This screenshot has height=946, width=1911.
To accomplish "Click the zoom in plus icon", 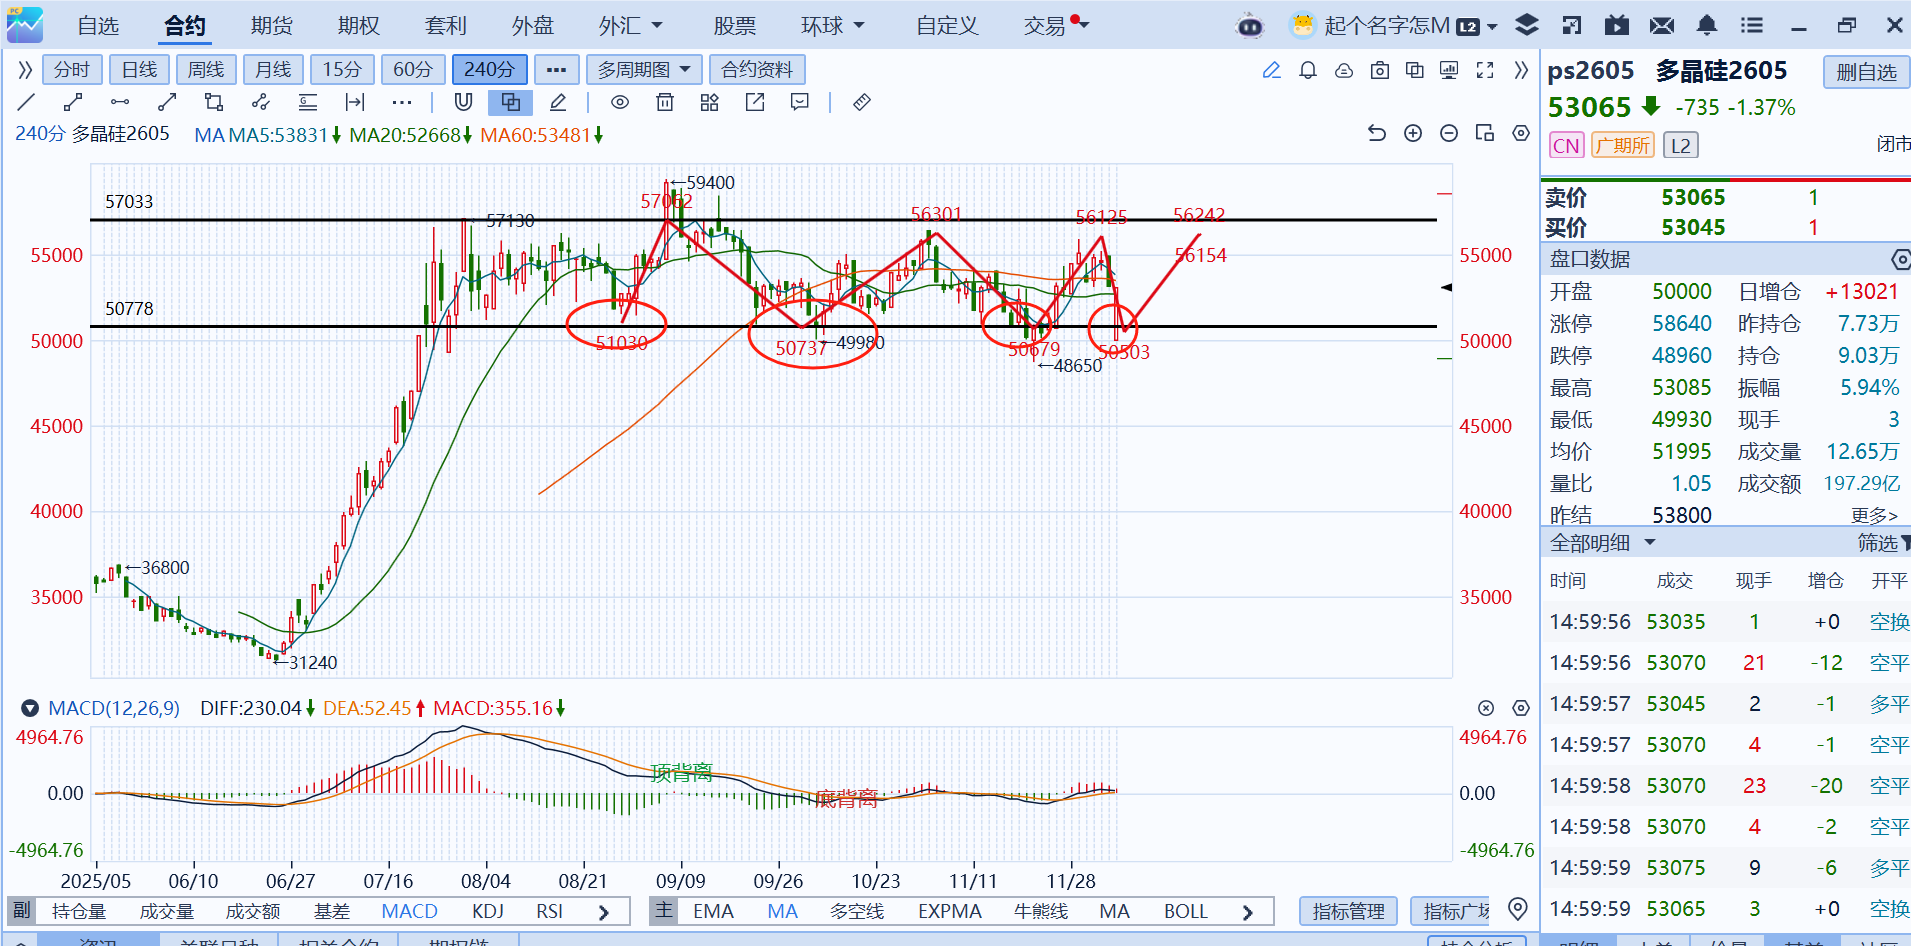I will 1413,133.
